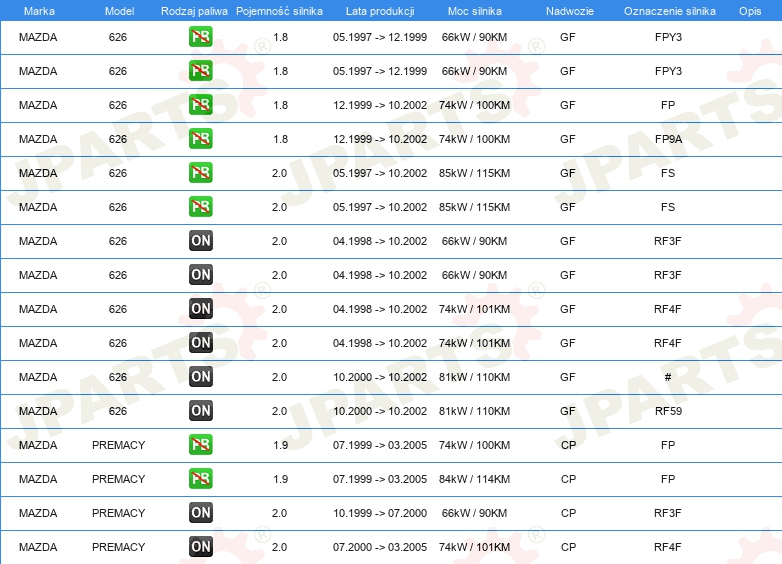Select model 626 in the FP9A row
The image size is (782, 564).
118,139
